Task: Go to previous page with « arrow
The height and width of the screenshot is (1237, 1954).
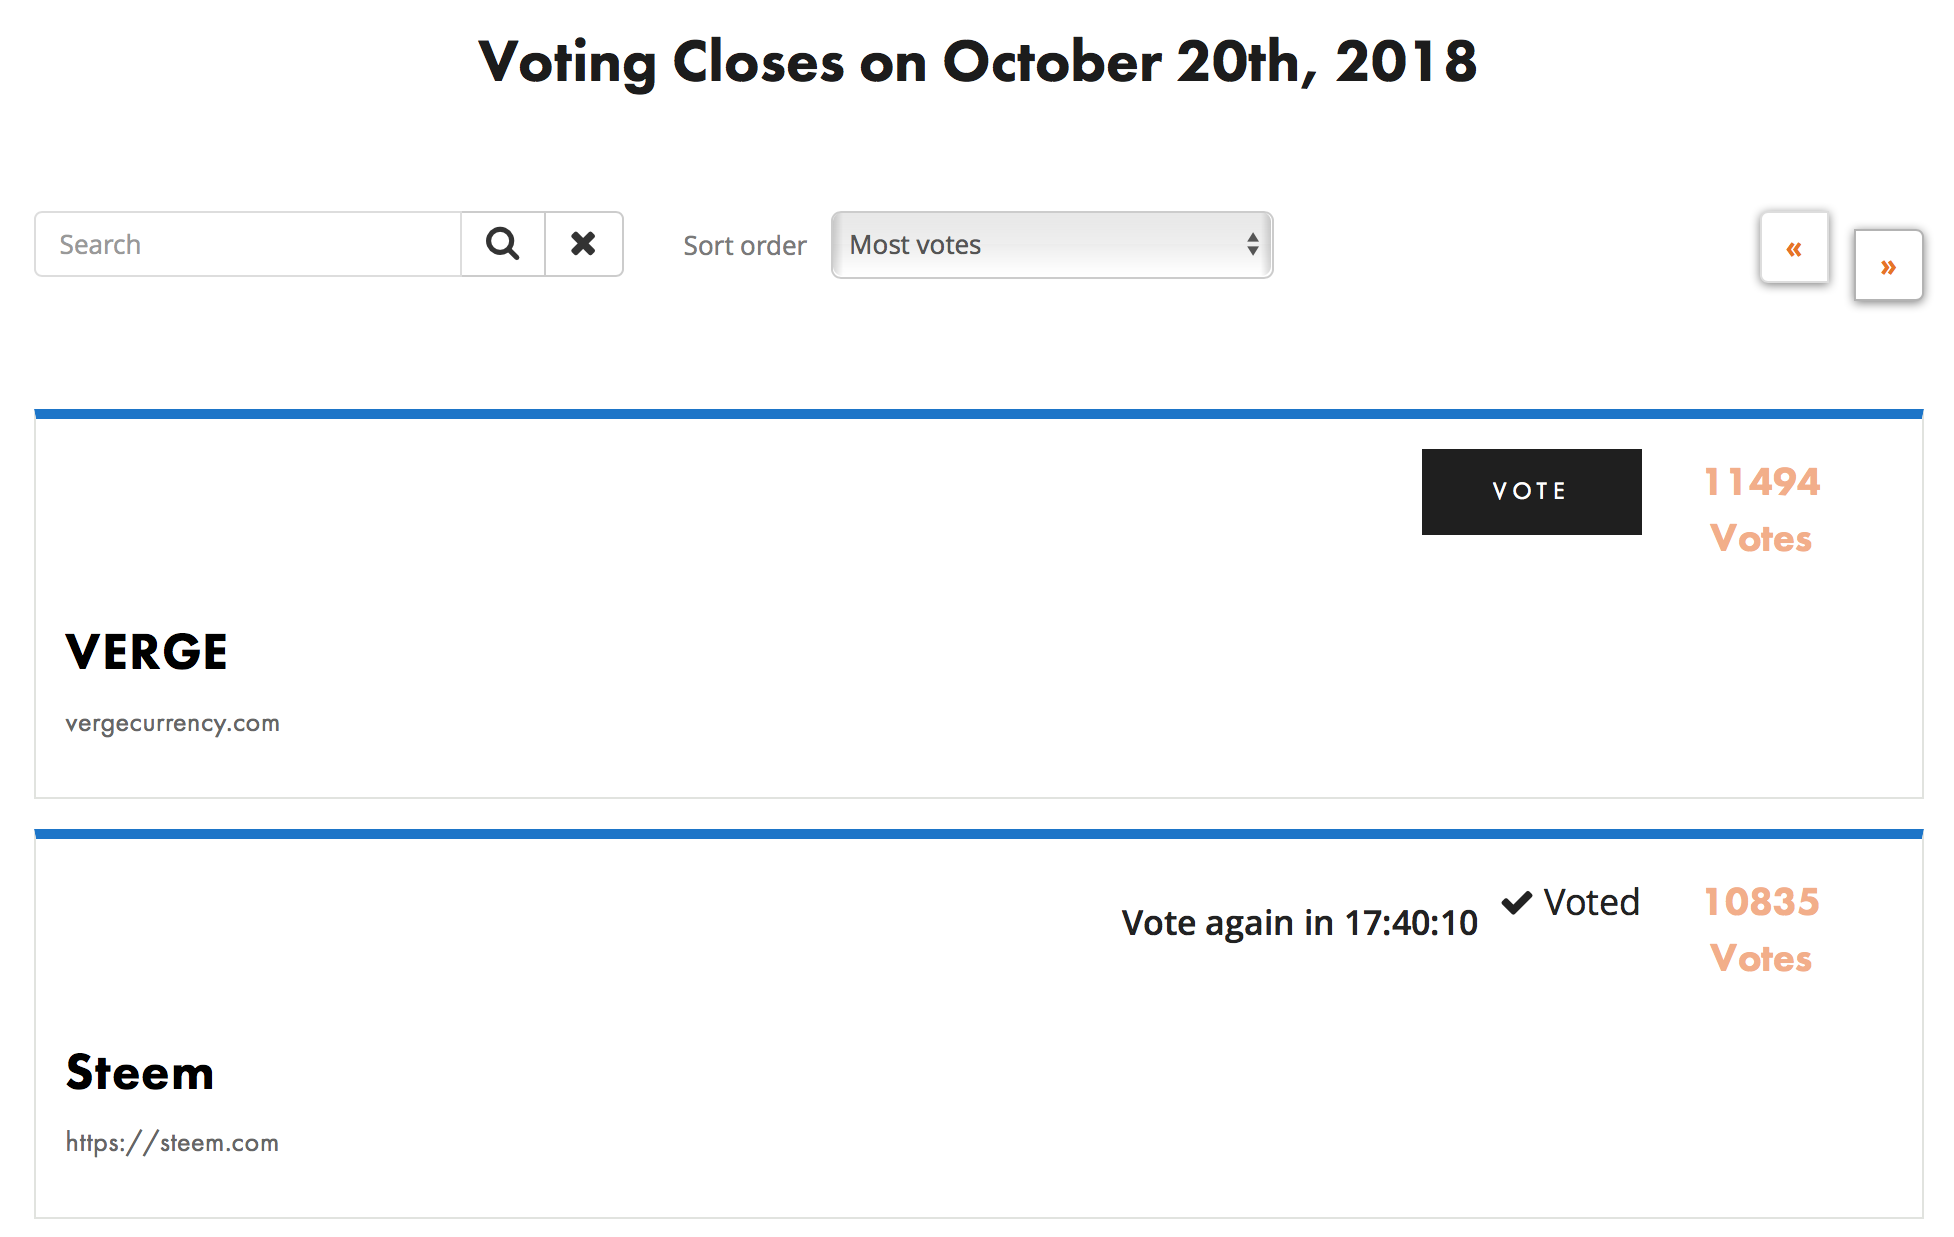Action: (1794, 247)
